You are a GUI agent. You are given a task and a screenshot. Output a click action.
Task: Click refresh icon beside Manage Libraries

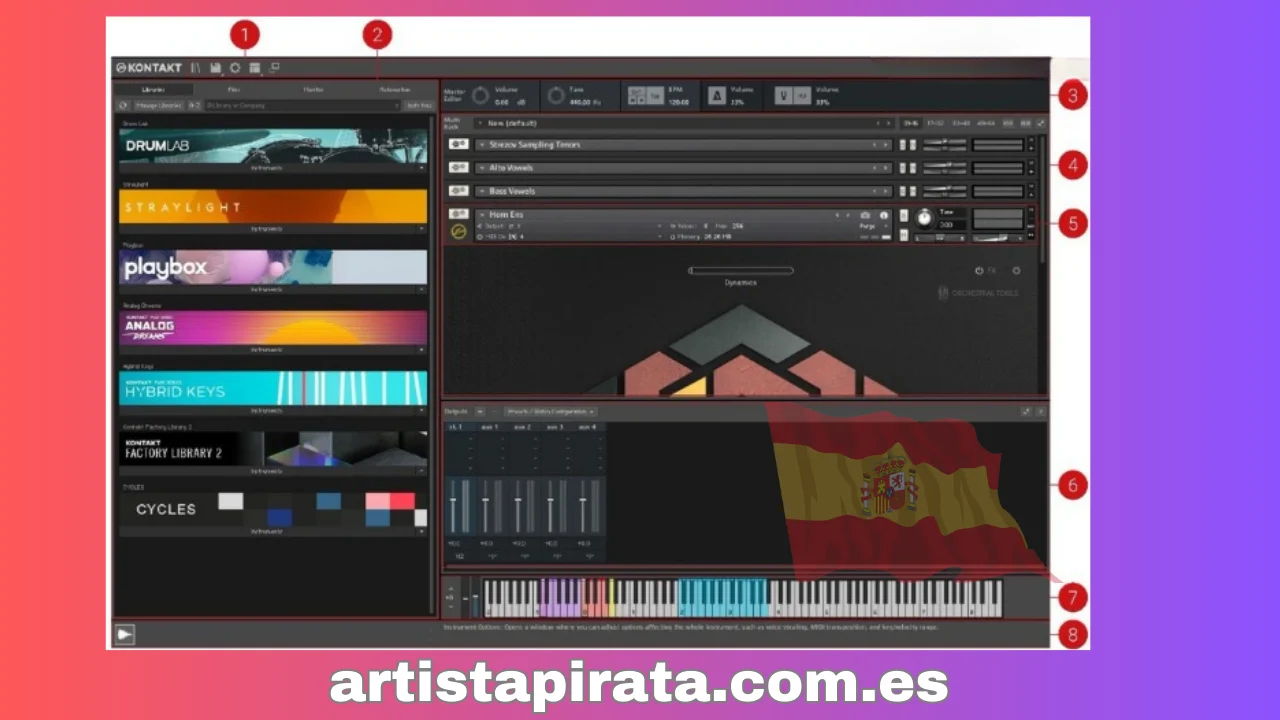123,105
